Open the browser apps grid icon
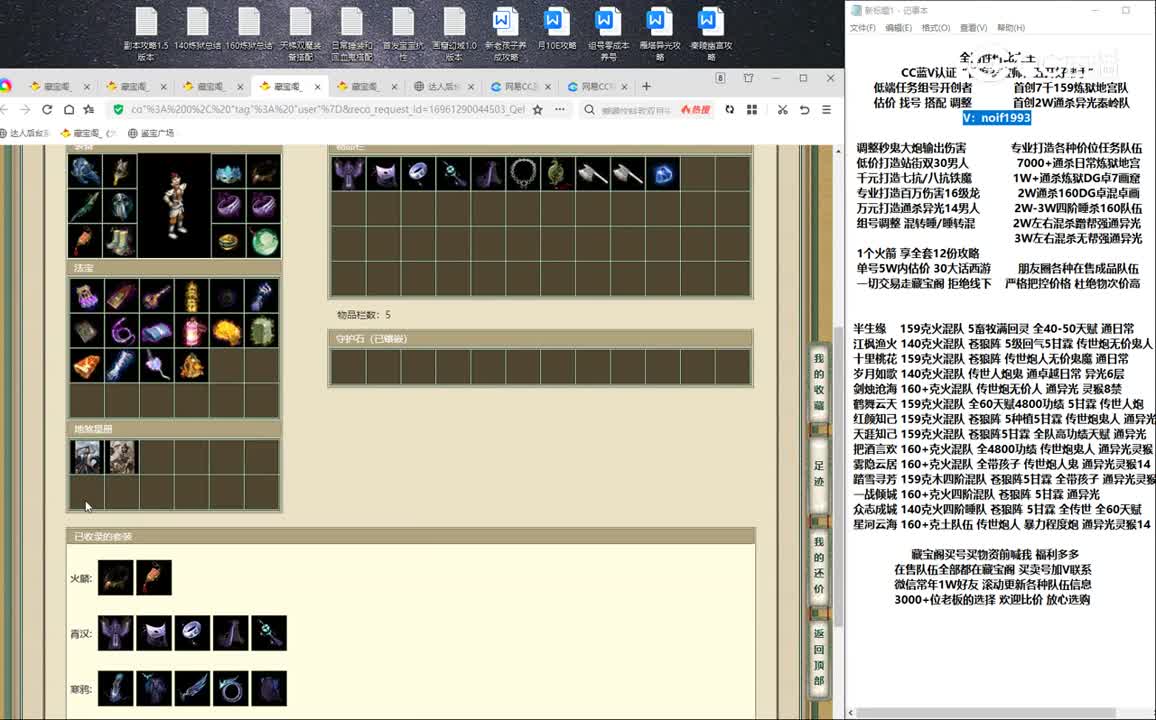The height and width of the screenshot is (720, 1156). (752, 109)
